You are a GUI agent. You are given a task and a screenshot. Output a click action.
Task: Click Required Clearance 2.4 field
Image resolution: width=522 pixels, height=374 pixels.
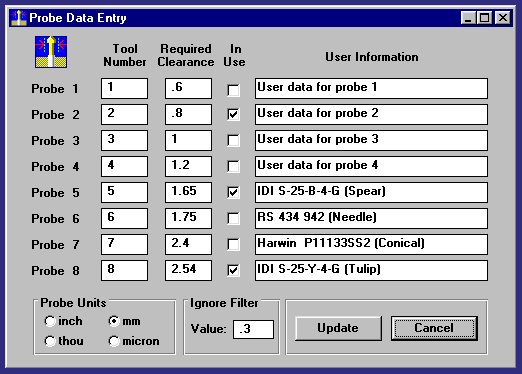[x=188, y=244]
